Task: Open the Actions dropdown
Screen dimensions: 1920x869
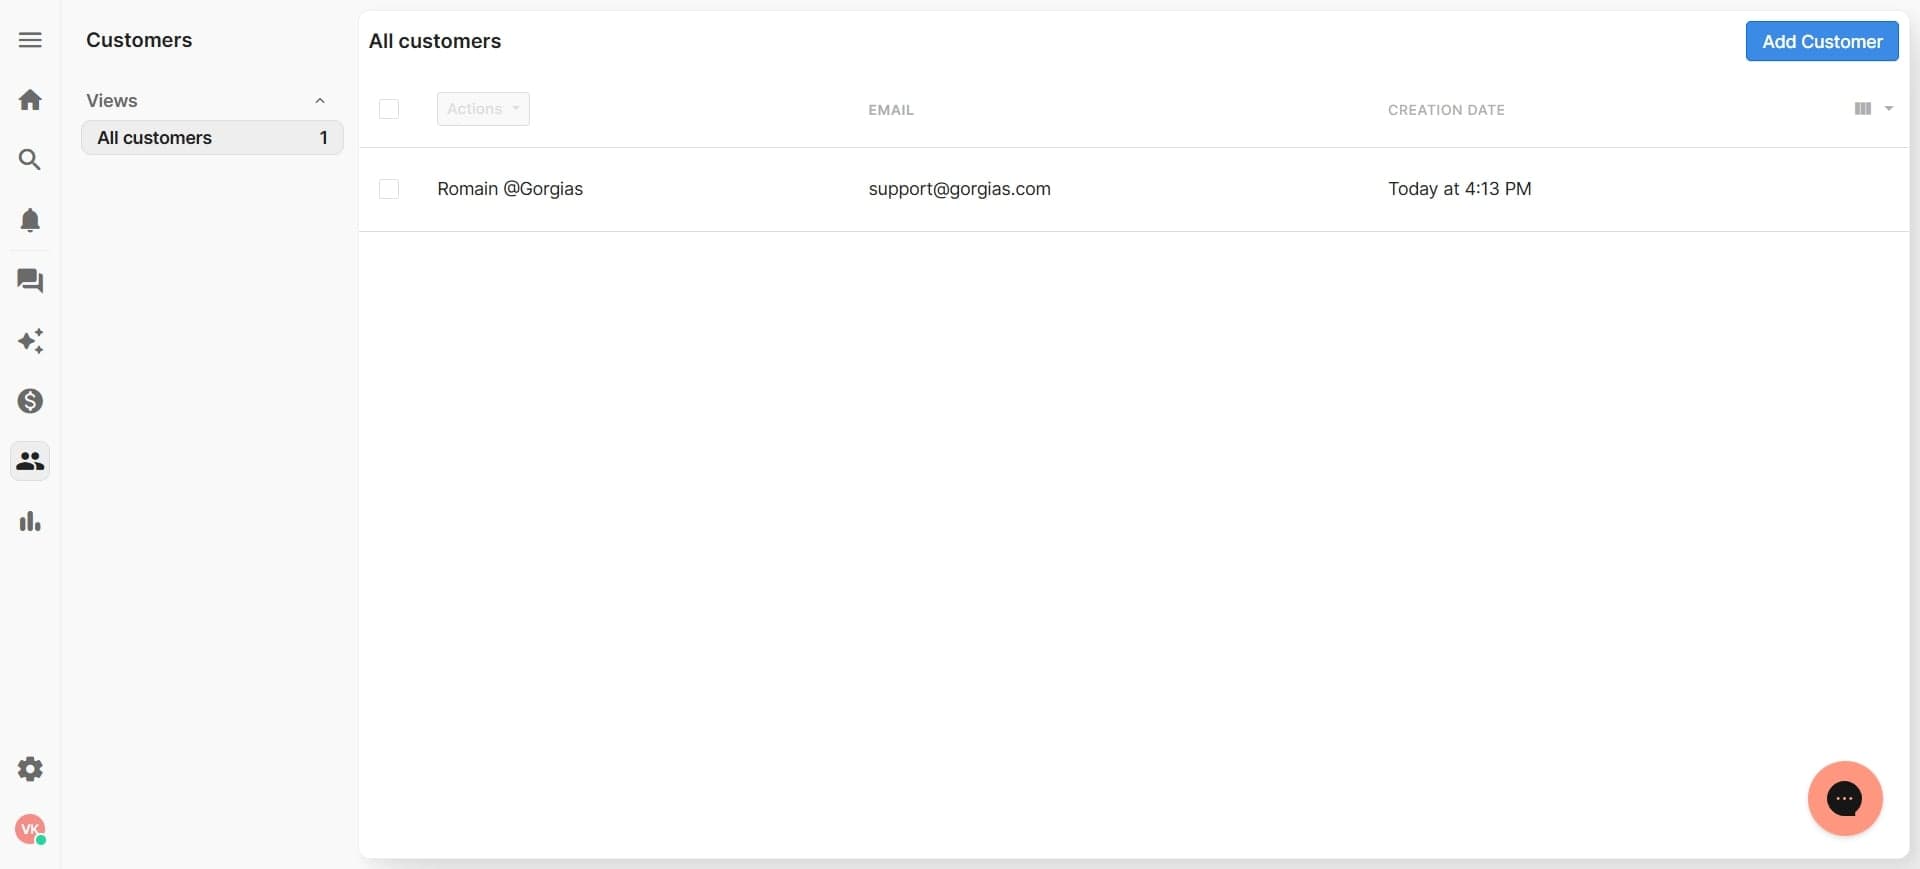Action: 483,109
